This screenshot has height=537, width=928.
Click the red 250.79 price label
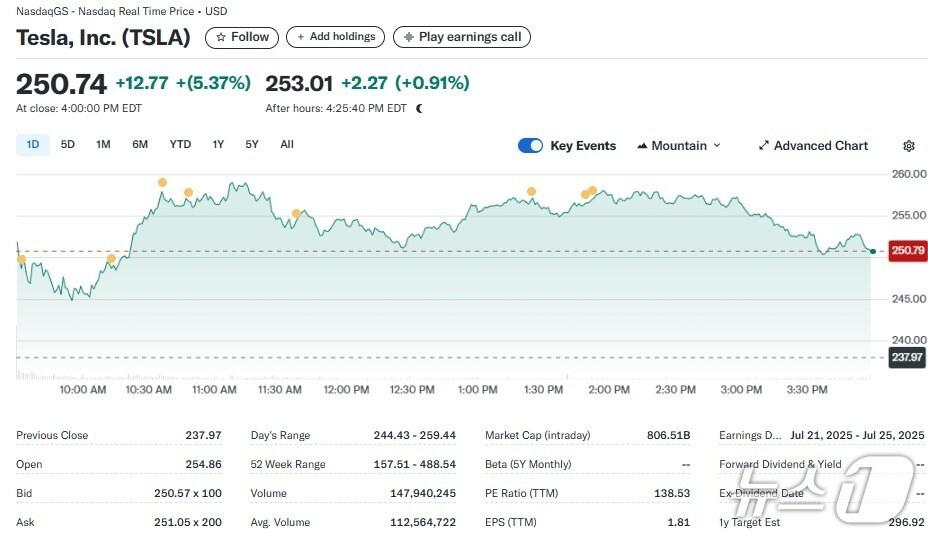[x=907, y=251]
